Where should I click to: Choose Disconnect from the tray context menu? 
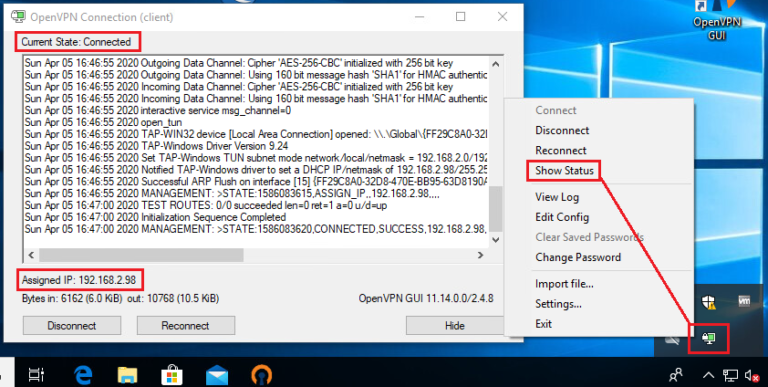point(562,130)
